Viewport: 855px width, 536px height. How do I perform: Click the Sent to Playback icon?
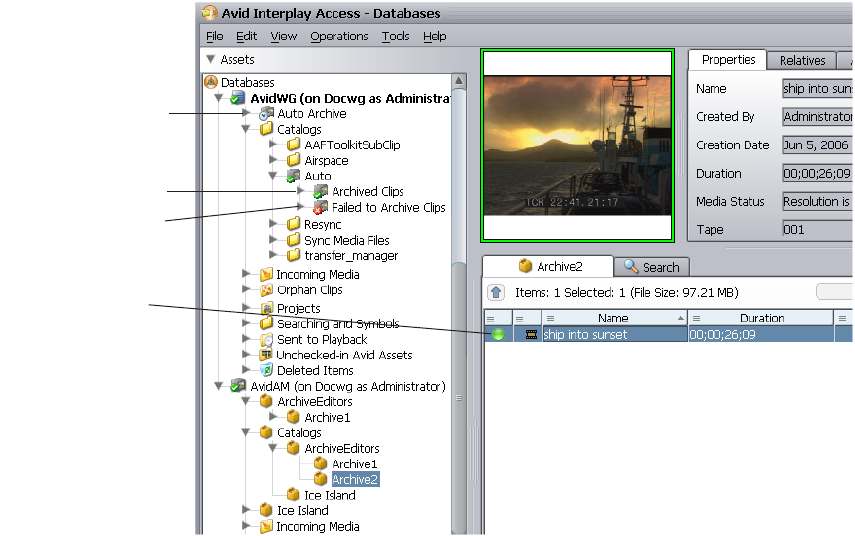(x=266, y=339)
